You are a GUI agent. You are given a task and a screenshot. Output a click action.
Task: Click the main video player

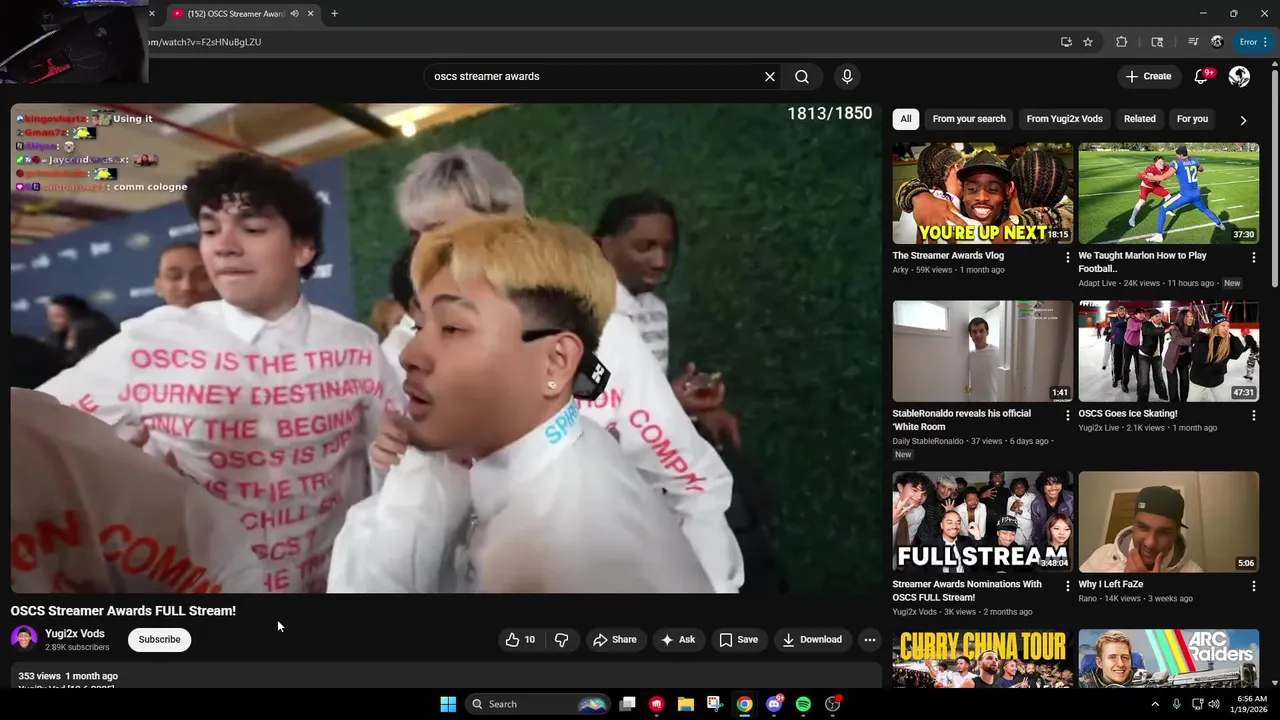pos(446,348)
